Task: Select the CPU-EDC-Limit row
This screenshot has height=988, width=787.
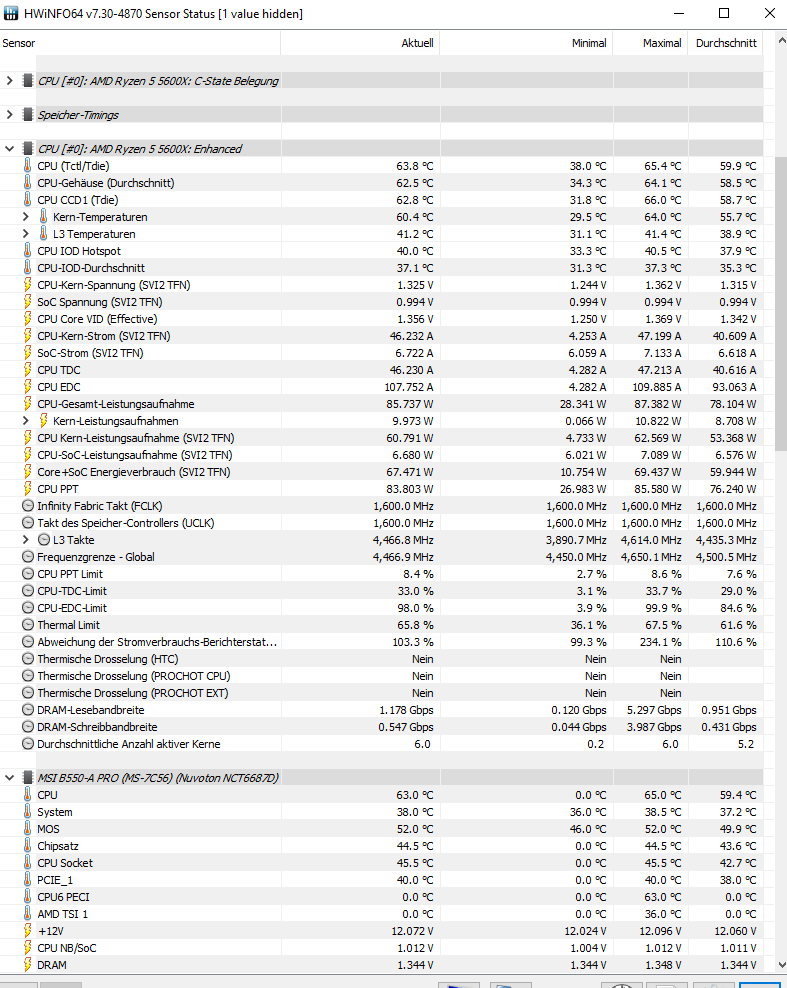Action: coord(382,608)
